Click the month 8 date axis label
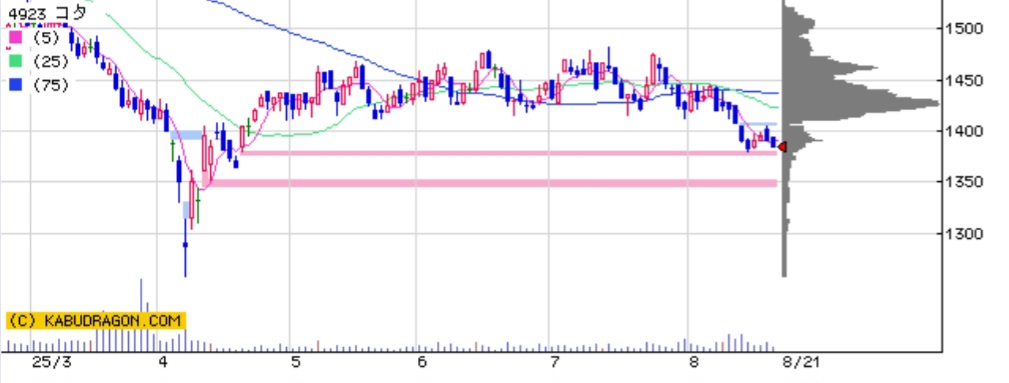Screen dimensions: 1009x383 [x=693, y=362]
